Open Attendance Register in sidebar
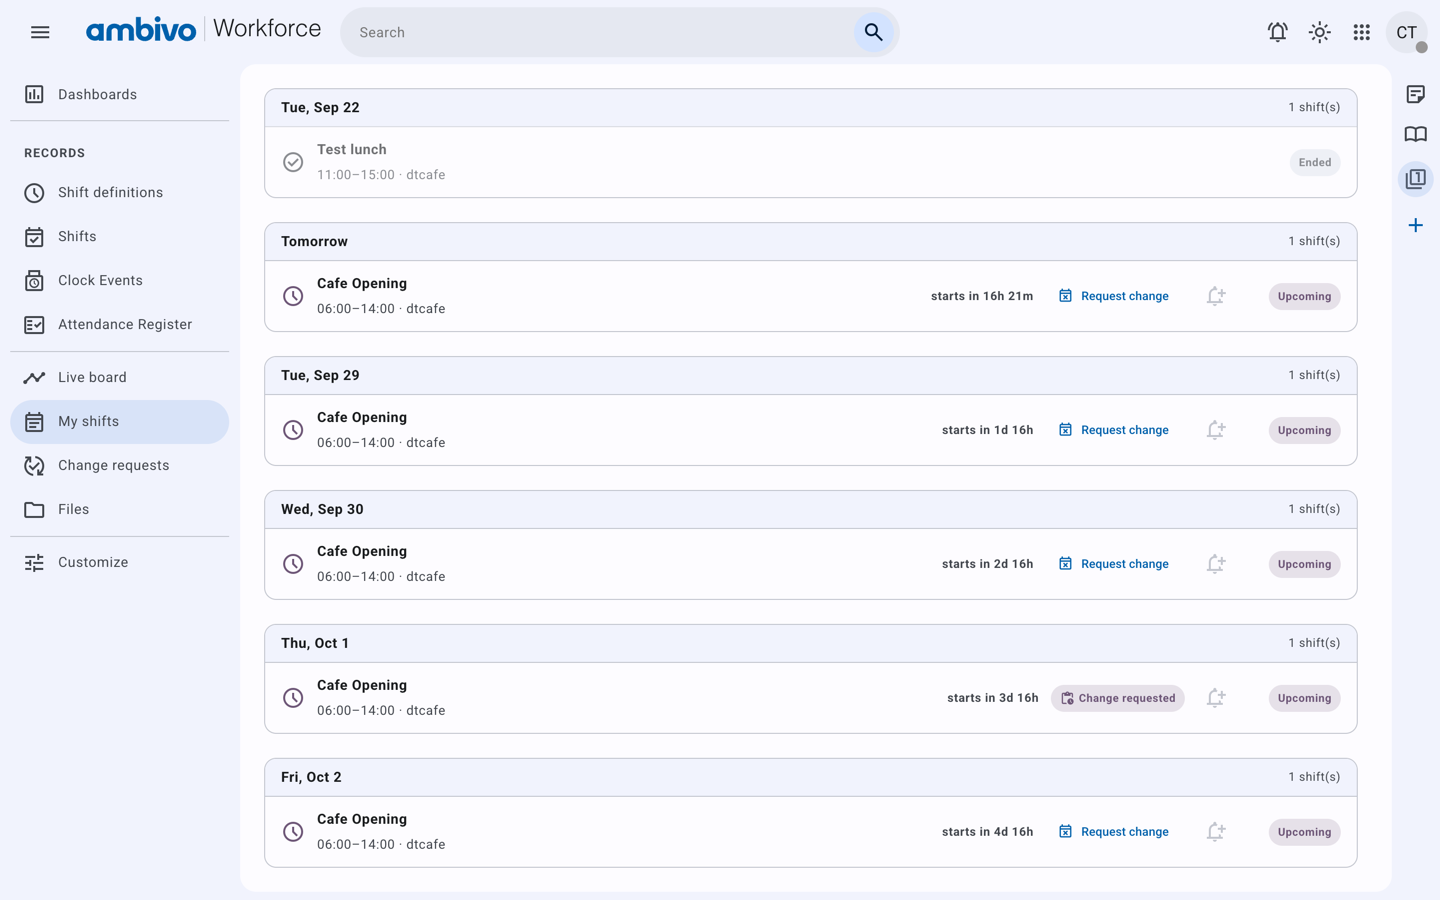Image resolution: width=1440 pixels, height=900 pixels. tap(119, 324)
